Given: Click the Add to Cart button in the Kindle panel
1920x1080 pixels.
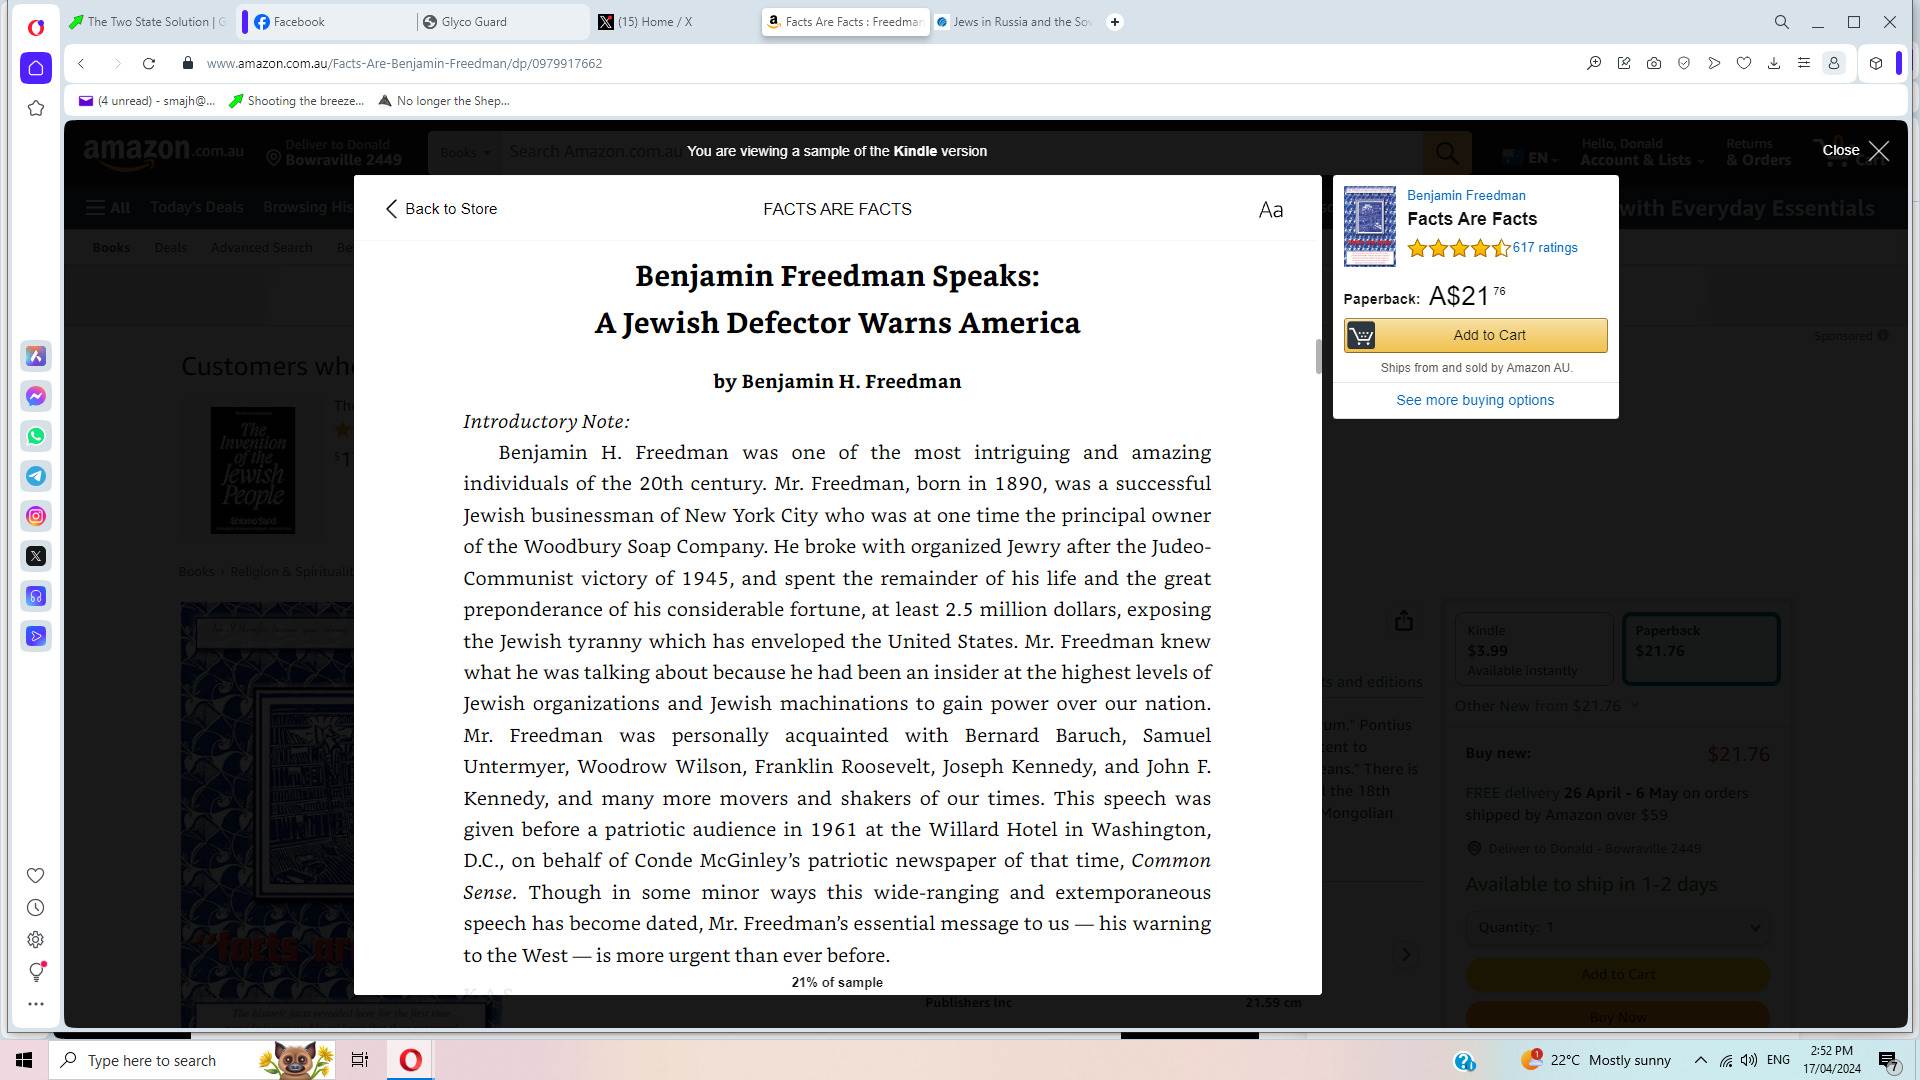Looking at the screenshot, I should 1475,335.
